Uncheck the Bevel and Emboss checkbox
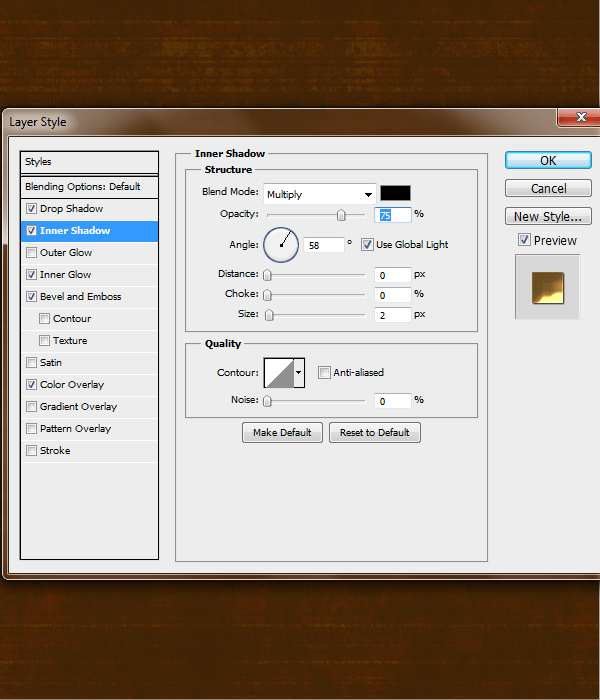This screenshot has height=700, width=600. 31,296
